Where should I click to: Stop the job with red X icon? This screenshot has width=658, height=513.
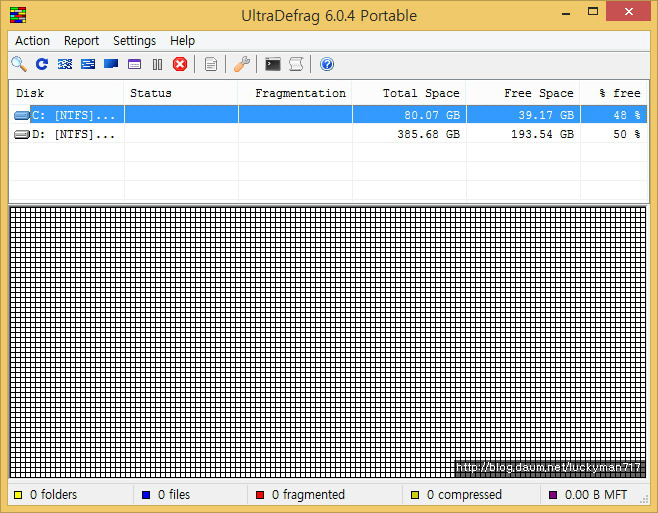180,64
